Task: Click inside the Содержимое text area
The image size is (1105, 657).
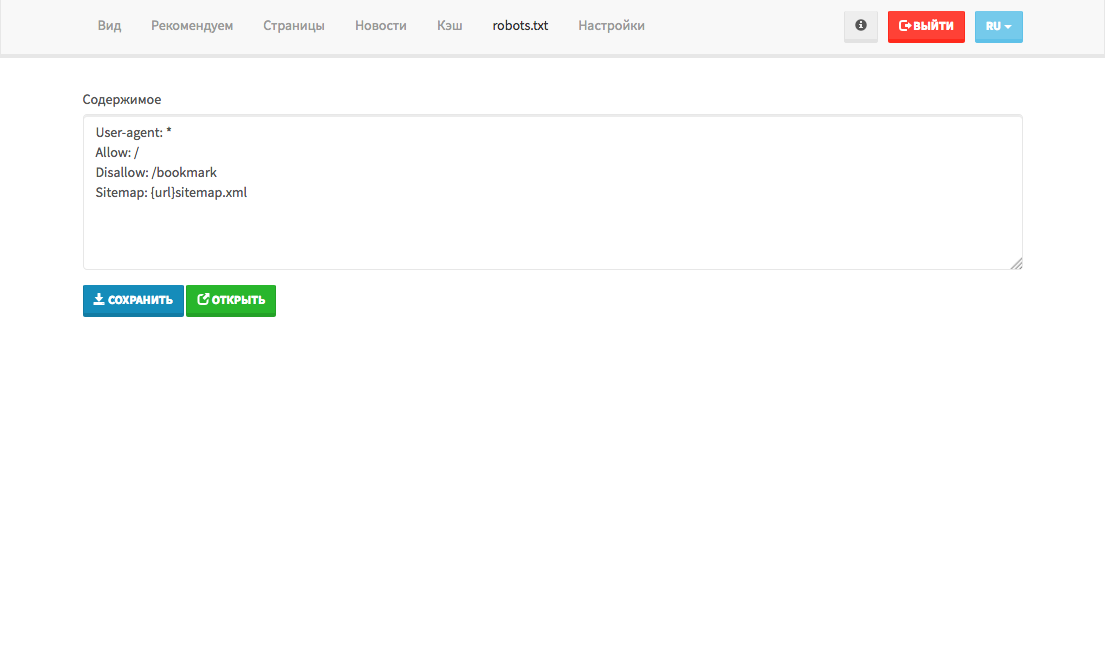Action: point(552,230)
